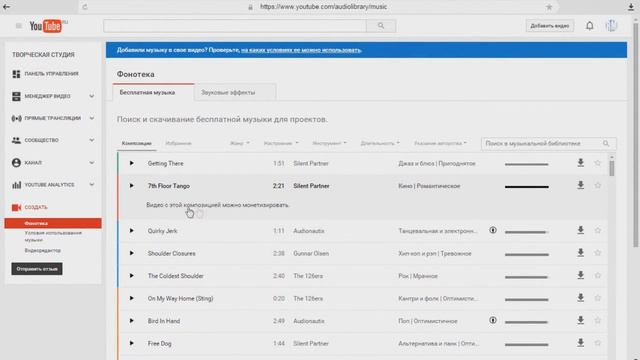Download Bird In Hand track
The width and height of the screenshot is (640, 360).
pos(580,320)
